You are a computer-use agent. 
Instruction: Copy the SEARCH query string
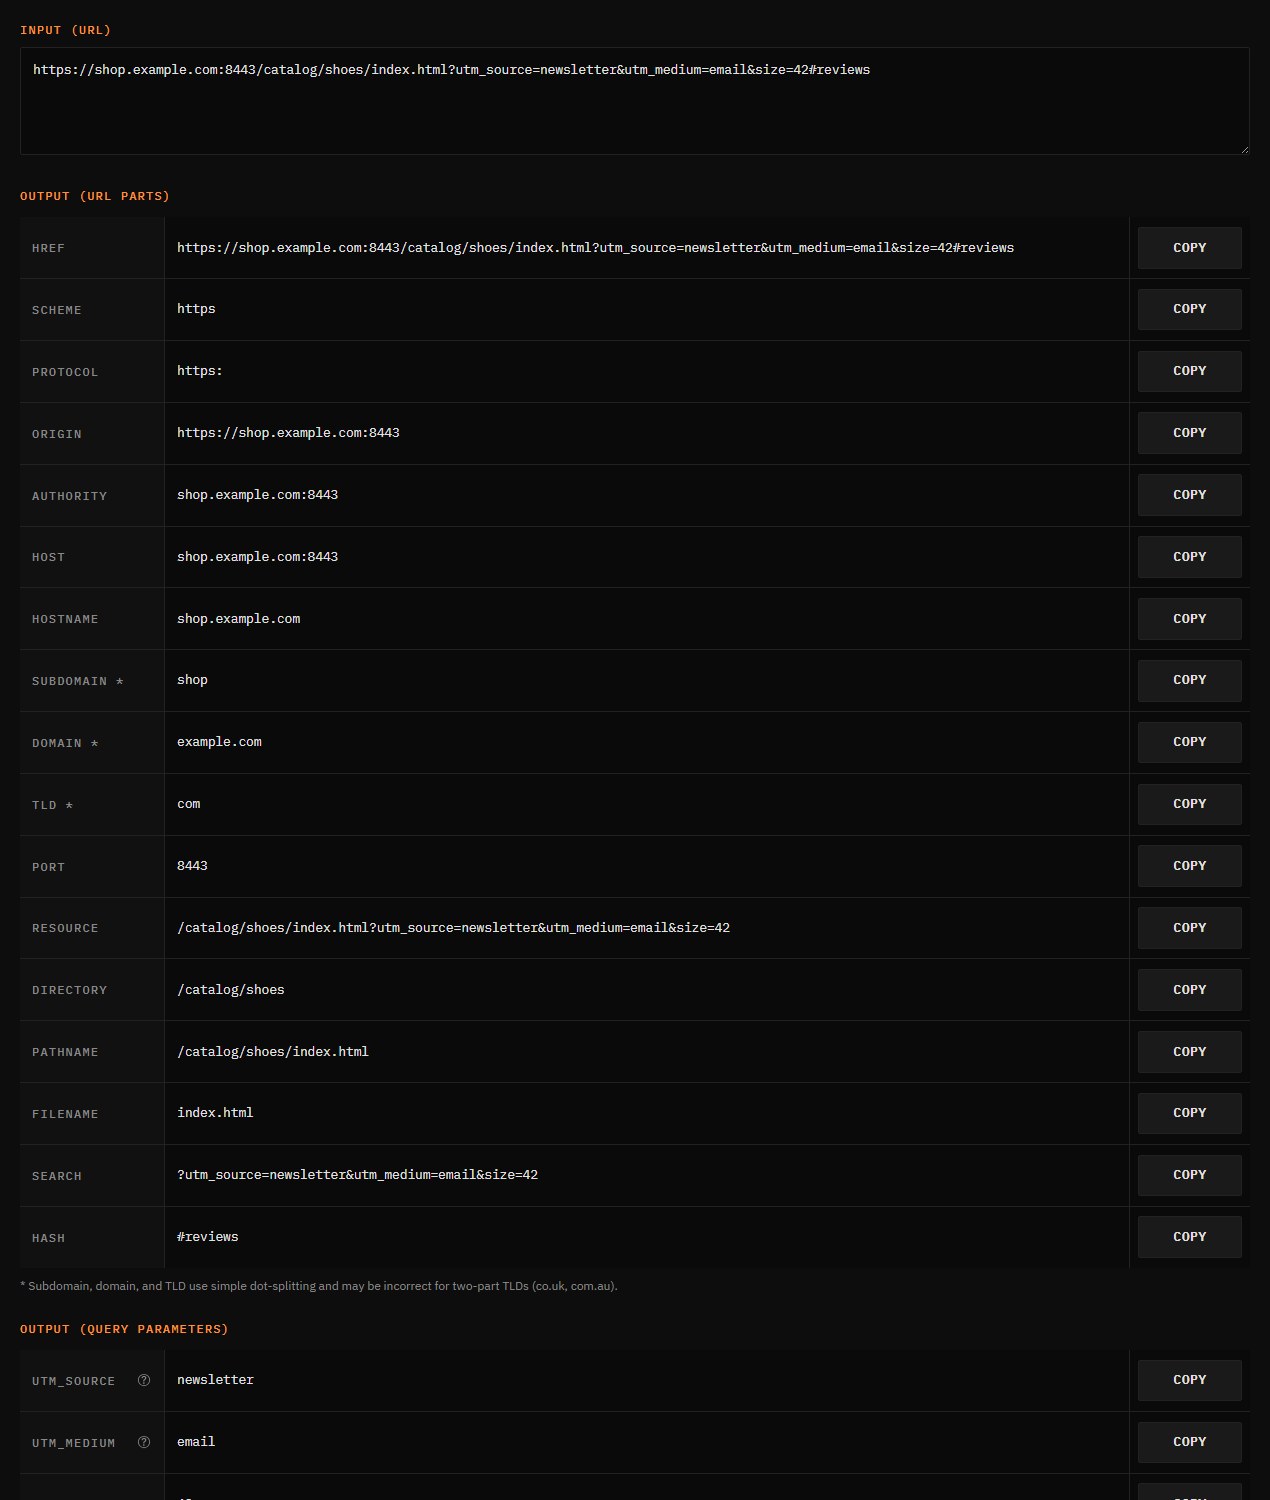pos(1189,1175)
